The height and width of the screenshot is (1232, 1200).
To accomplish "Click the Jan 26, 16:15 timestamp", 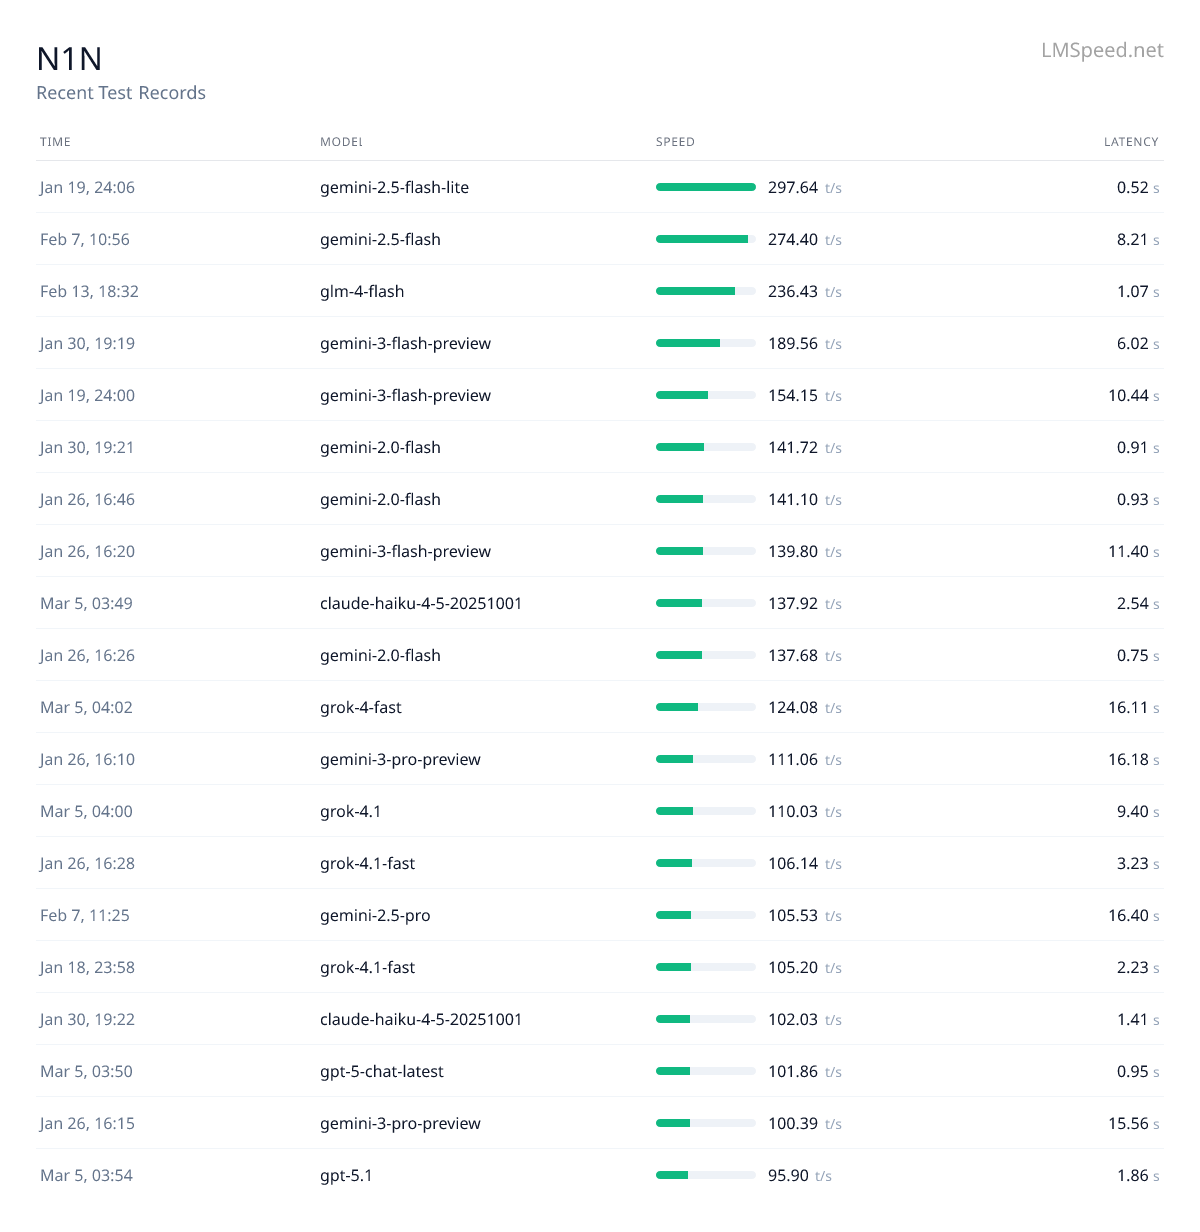I will click(x=87, y=1123).
